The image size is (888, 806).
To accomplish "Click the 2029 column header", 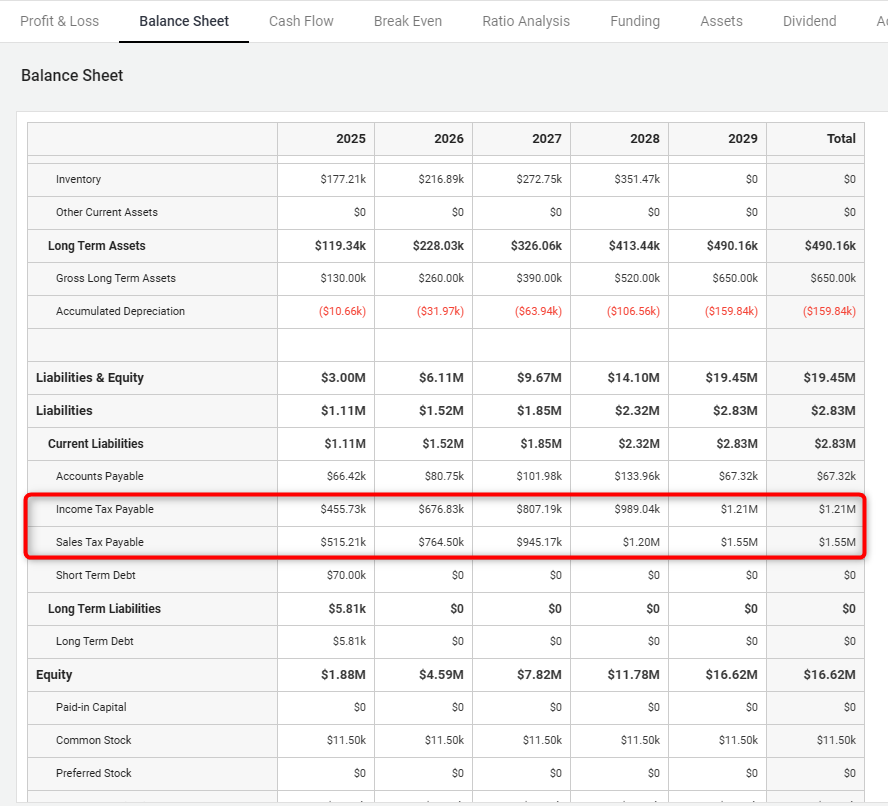I will point(743,139).
